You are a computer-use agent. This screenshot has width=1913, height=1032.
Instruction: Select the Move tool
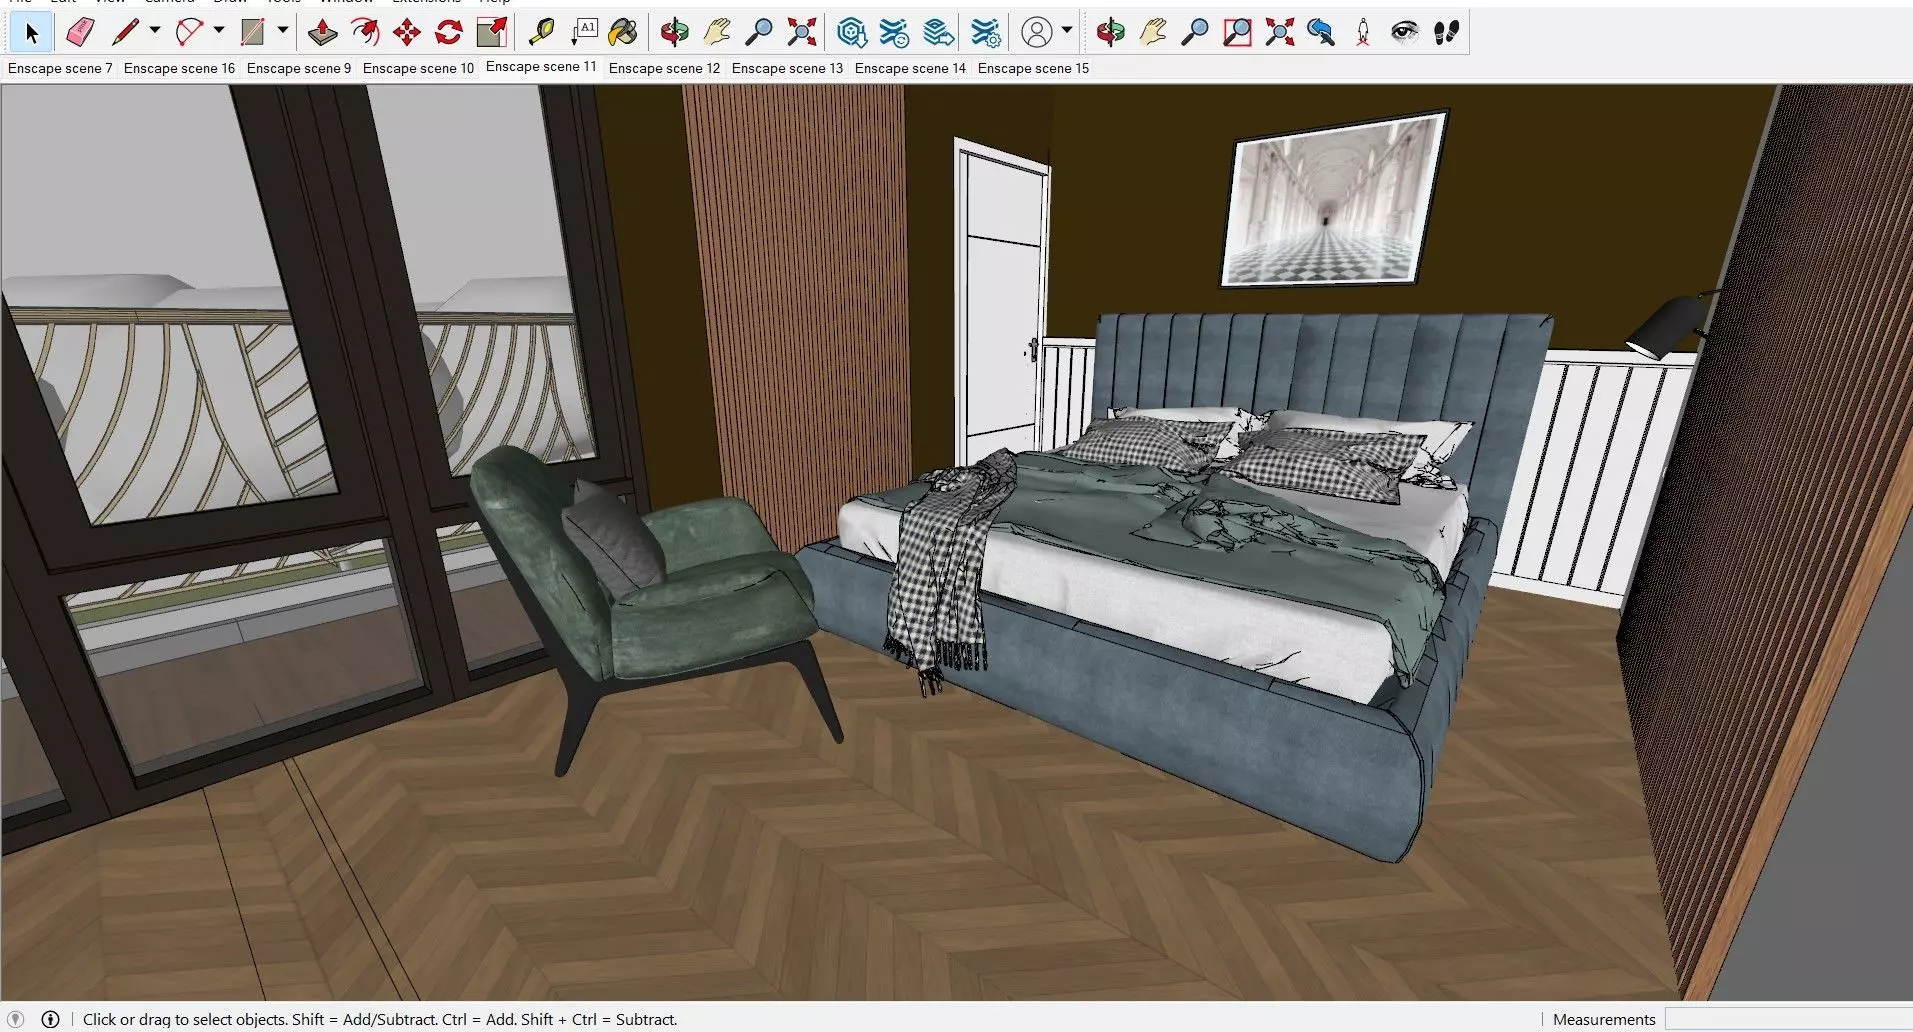pos(407,33)
